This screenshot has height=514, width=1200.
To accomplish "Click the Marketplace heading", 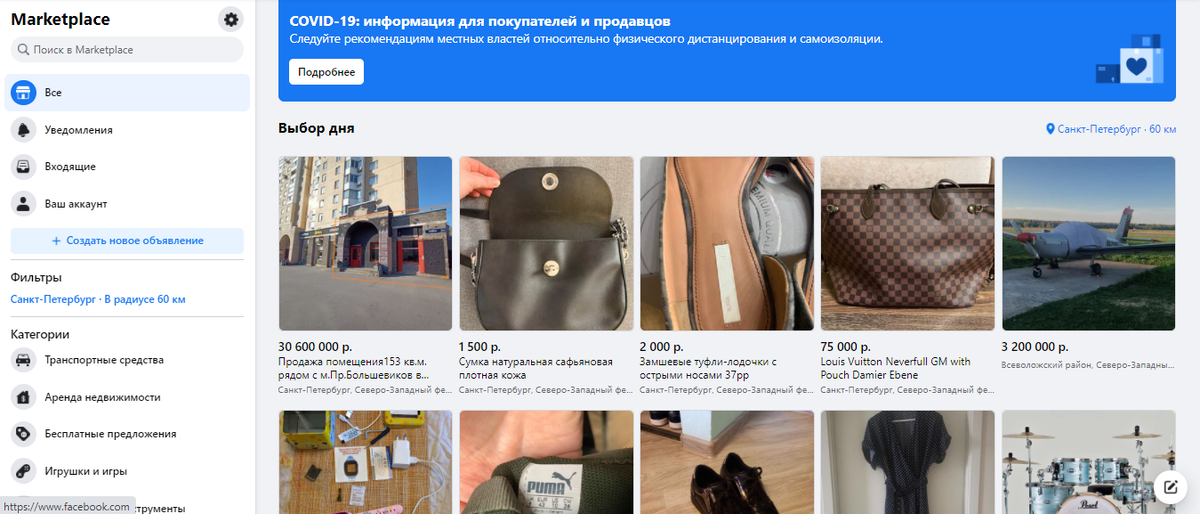I will [60, 19].
